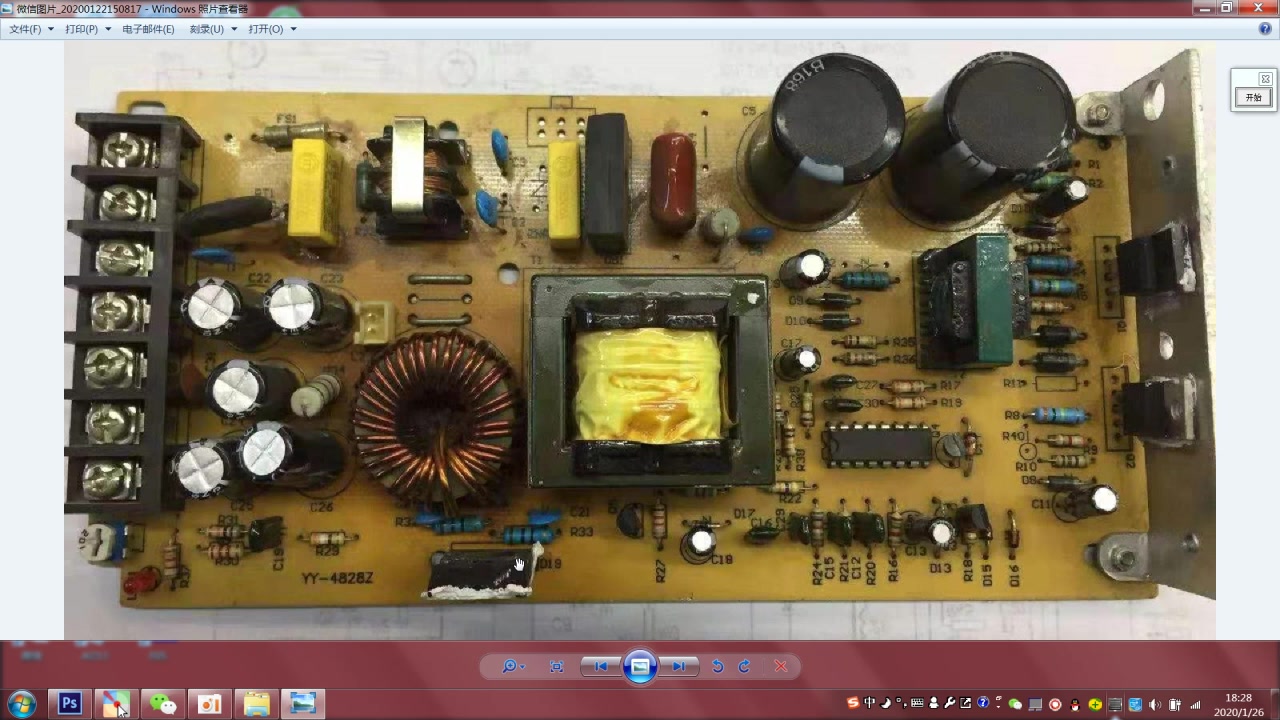Click the actual-size display icon
The image size is (1280, 720).
pyautogui.click(x=557, y=666)
